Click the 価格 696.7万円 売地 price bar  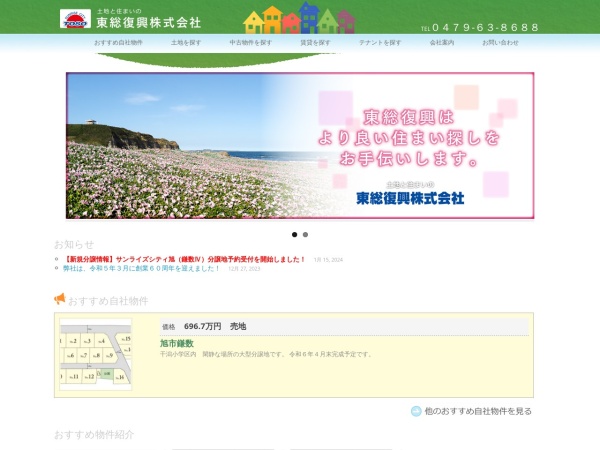(x=344, y=326)
